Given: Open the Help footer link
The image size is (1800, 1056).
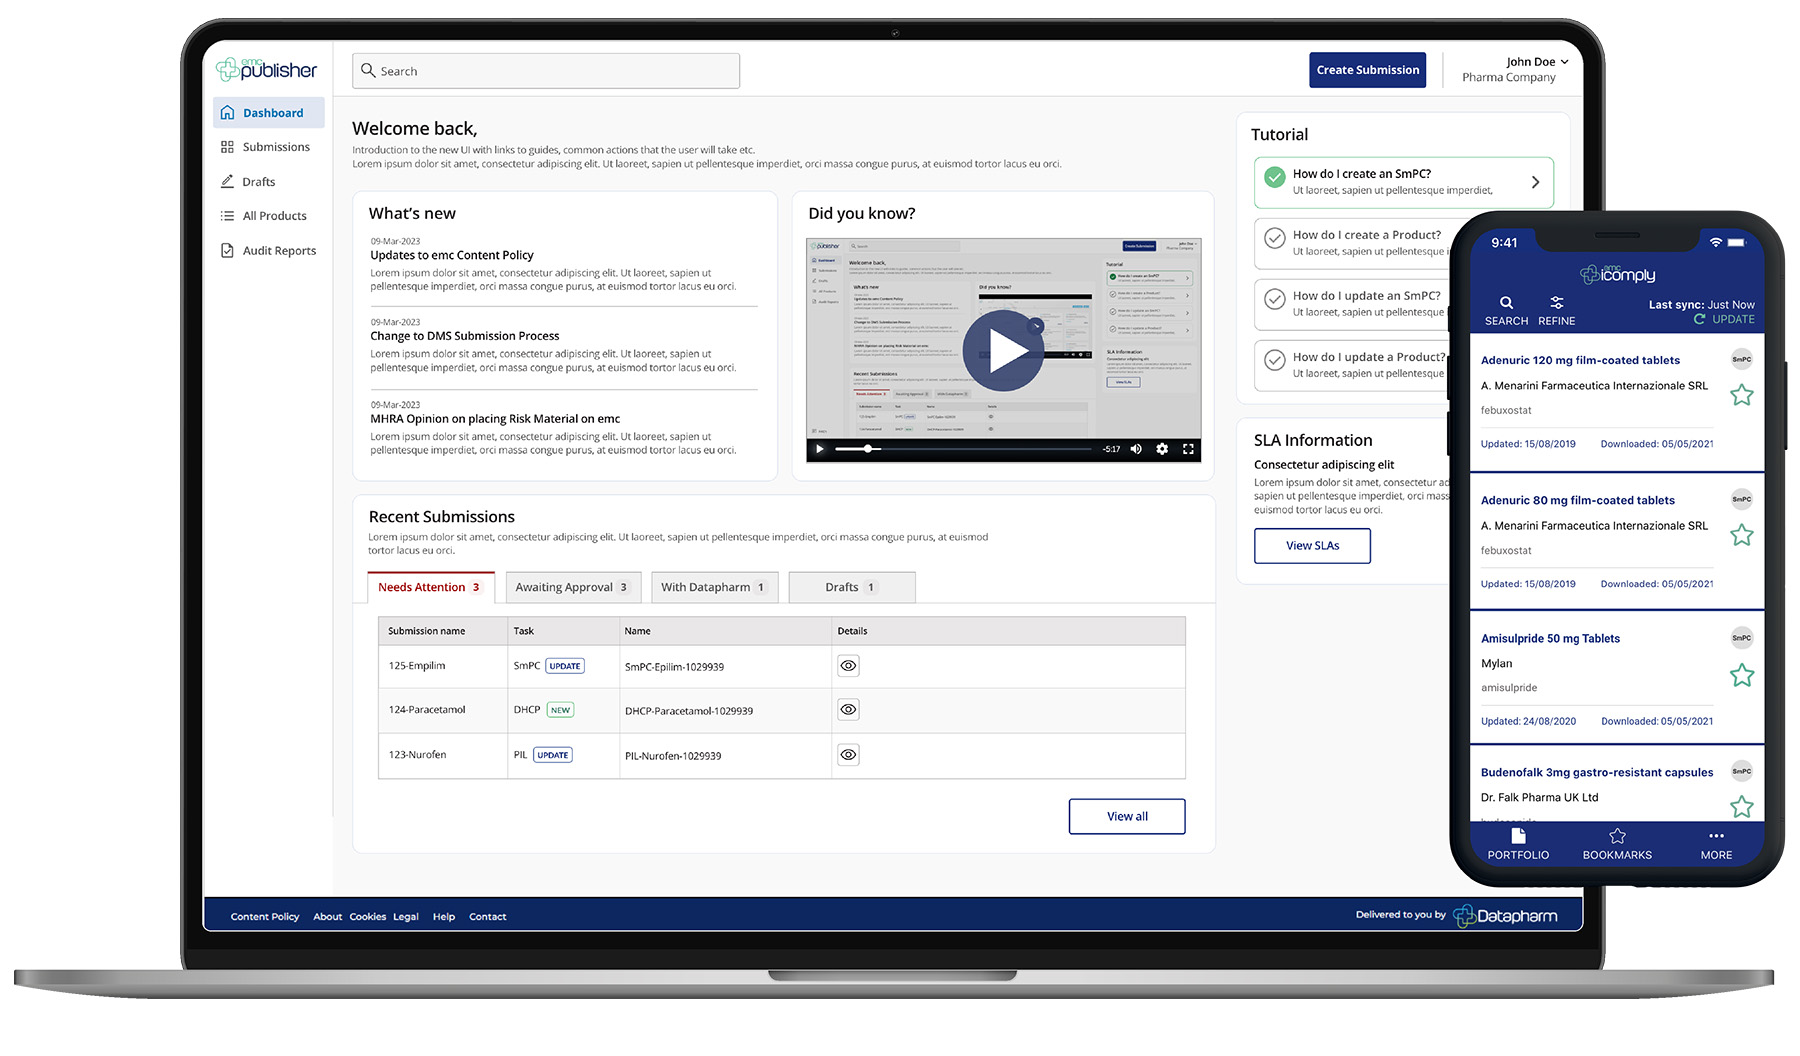Looking at the screenshot, I should 444,916.
